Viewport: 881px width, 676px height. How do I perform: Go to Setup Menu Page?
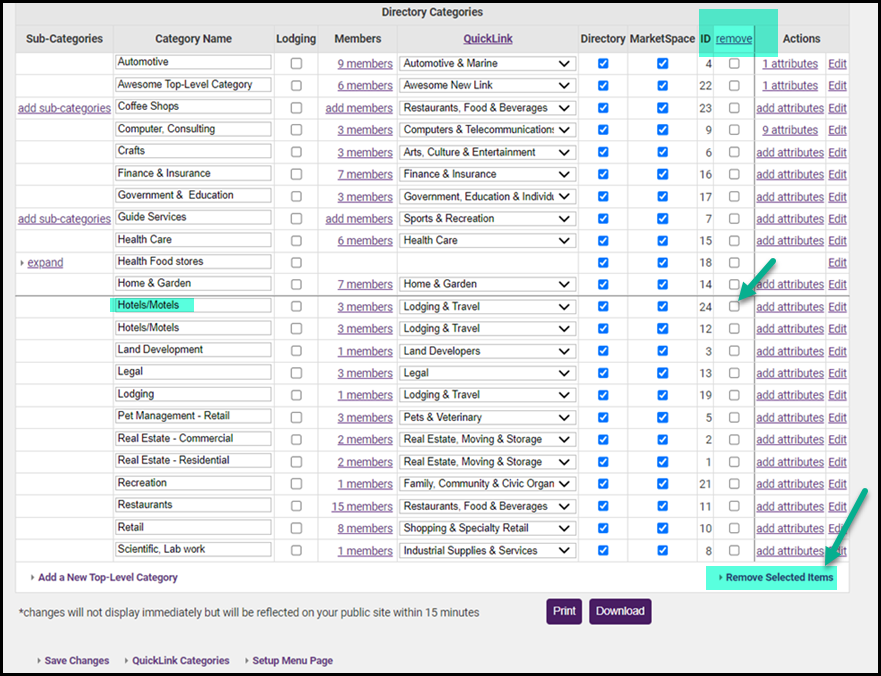(292, 660)
